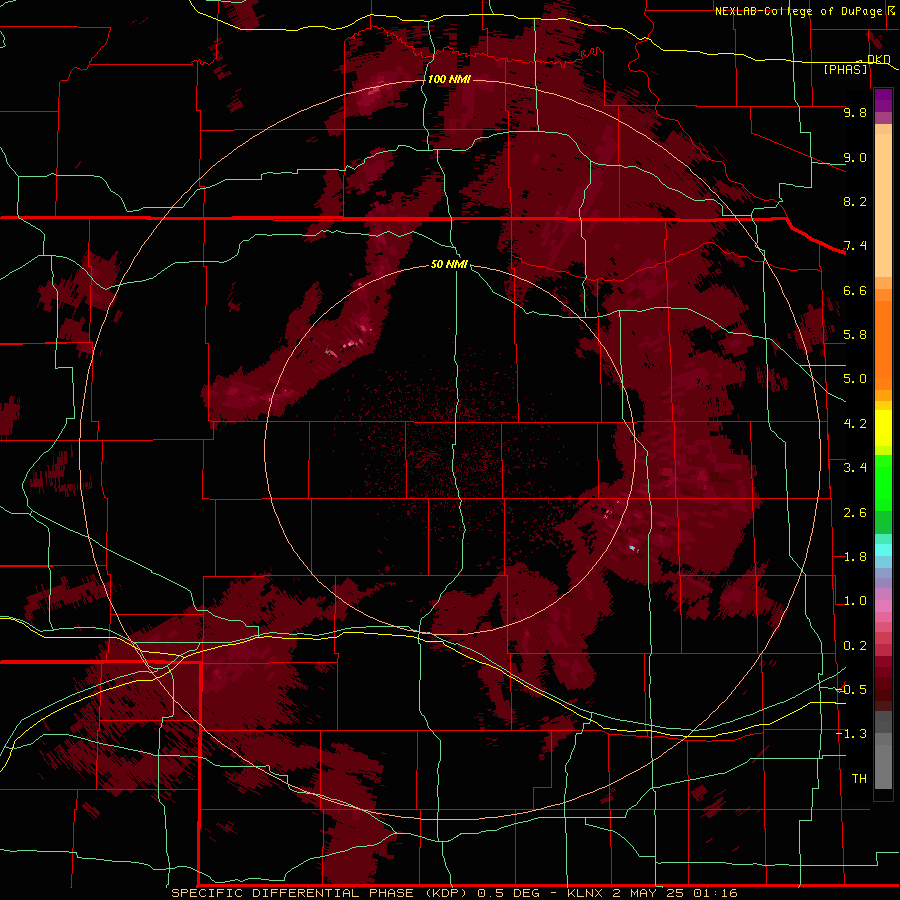Select the yellow segment of the color bar

coord(883,428)
